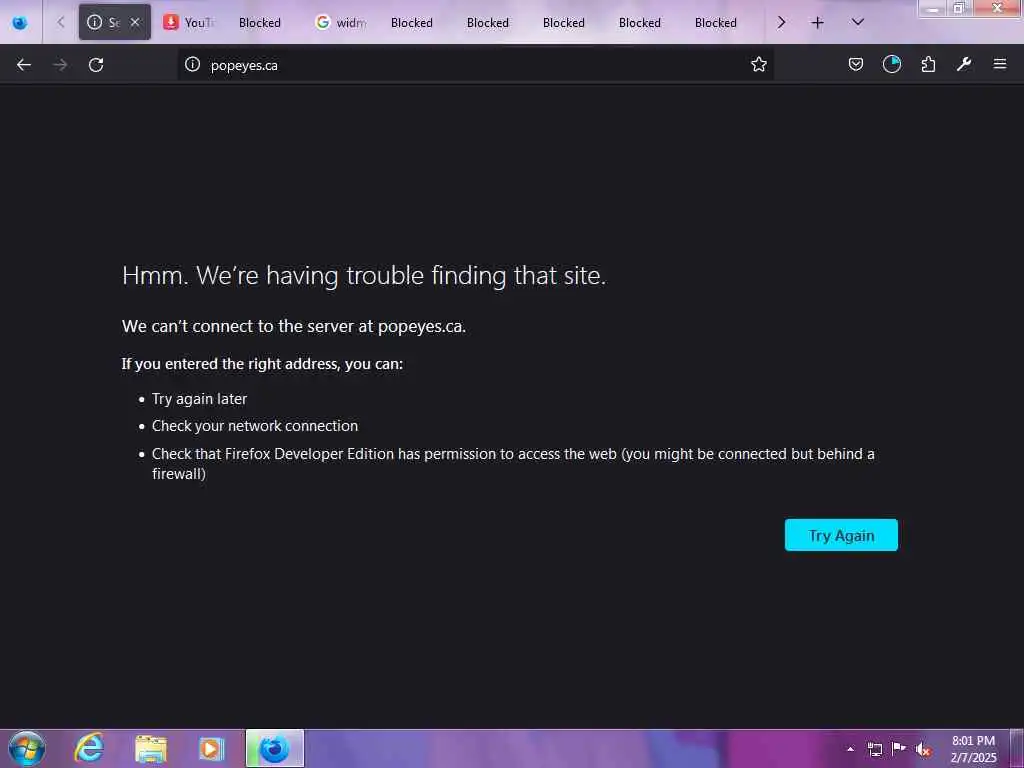1024x768 pixels.
Task: Click text "Check your network connection"
Action: (x=255, y=426)
